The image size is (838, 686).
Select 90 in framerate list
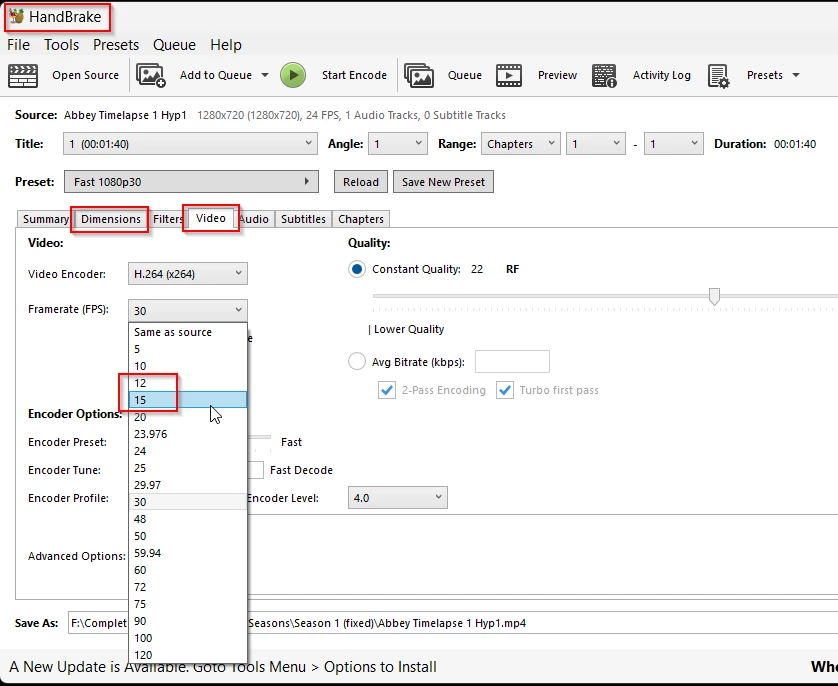tap(188, 621)
